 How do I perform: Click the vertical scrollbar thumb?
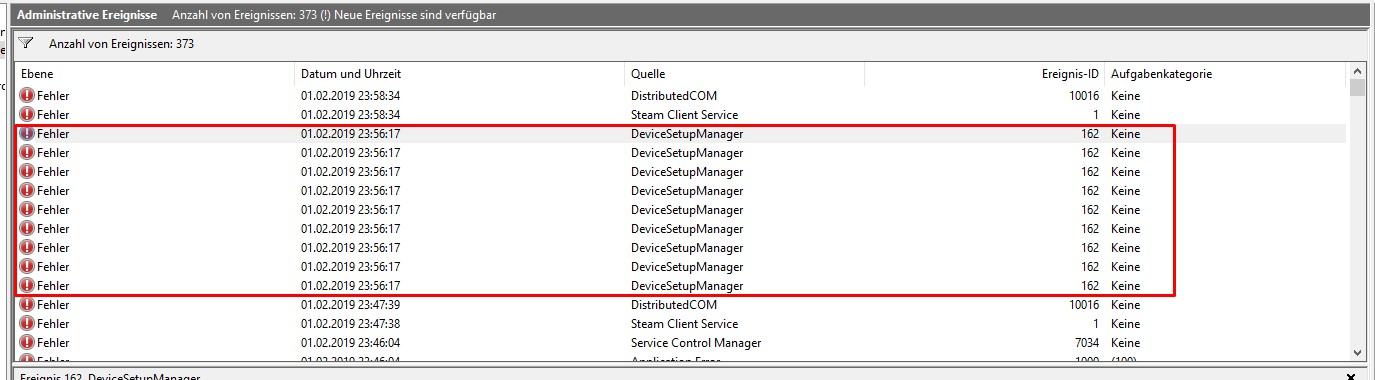pyautogui.click(x=1357, y=88)
